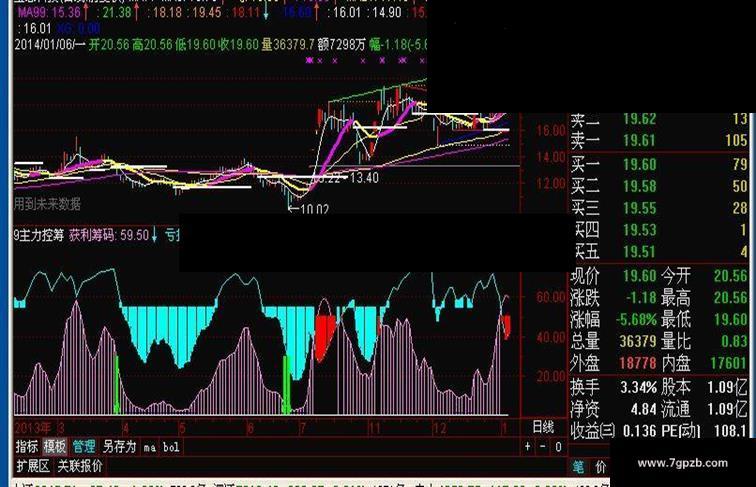Click the 13.40 price marker on chart
Viewport: 756px width, 487px height.
tap(364, 178)
